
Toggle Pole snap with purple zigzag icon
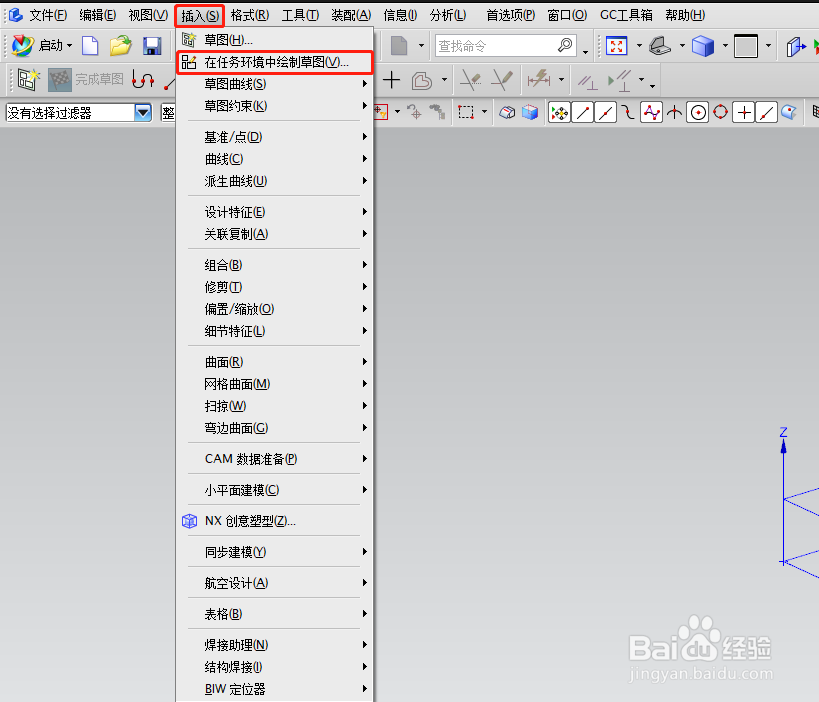(x=651, y=112)
